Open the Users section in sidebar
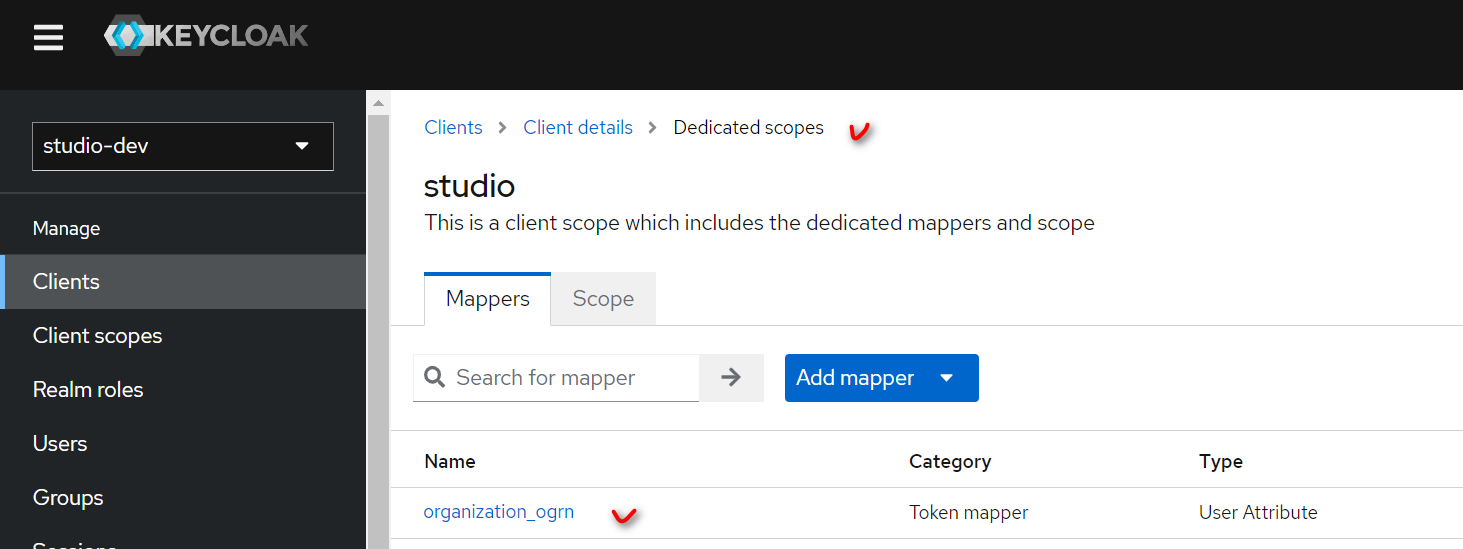The image size is (1463, 549). pos(60,444)
